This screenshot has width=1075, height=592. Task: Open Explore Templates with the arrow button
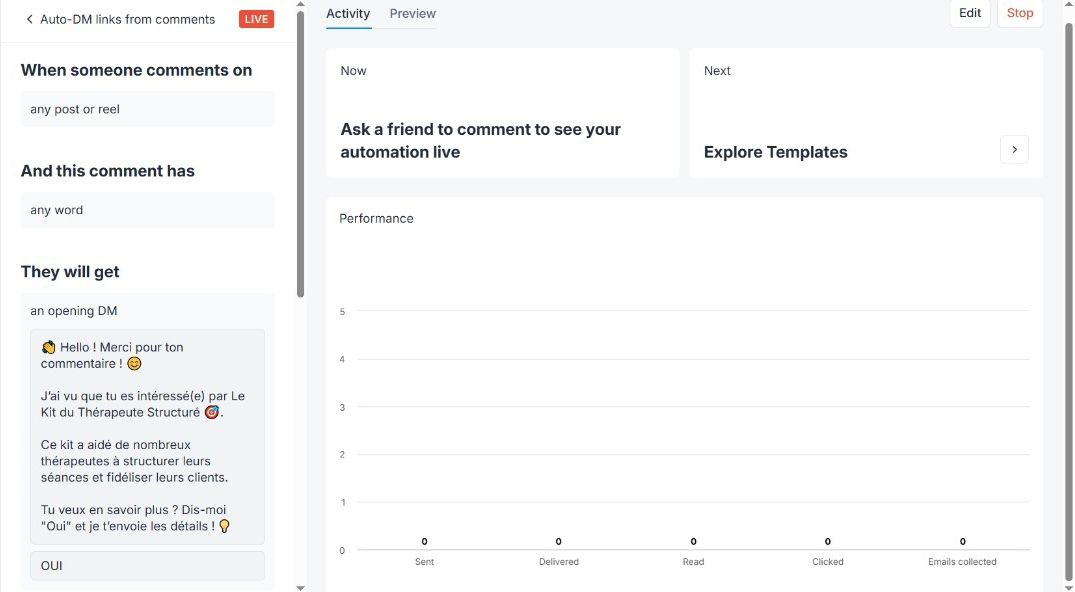(1014, 150)
